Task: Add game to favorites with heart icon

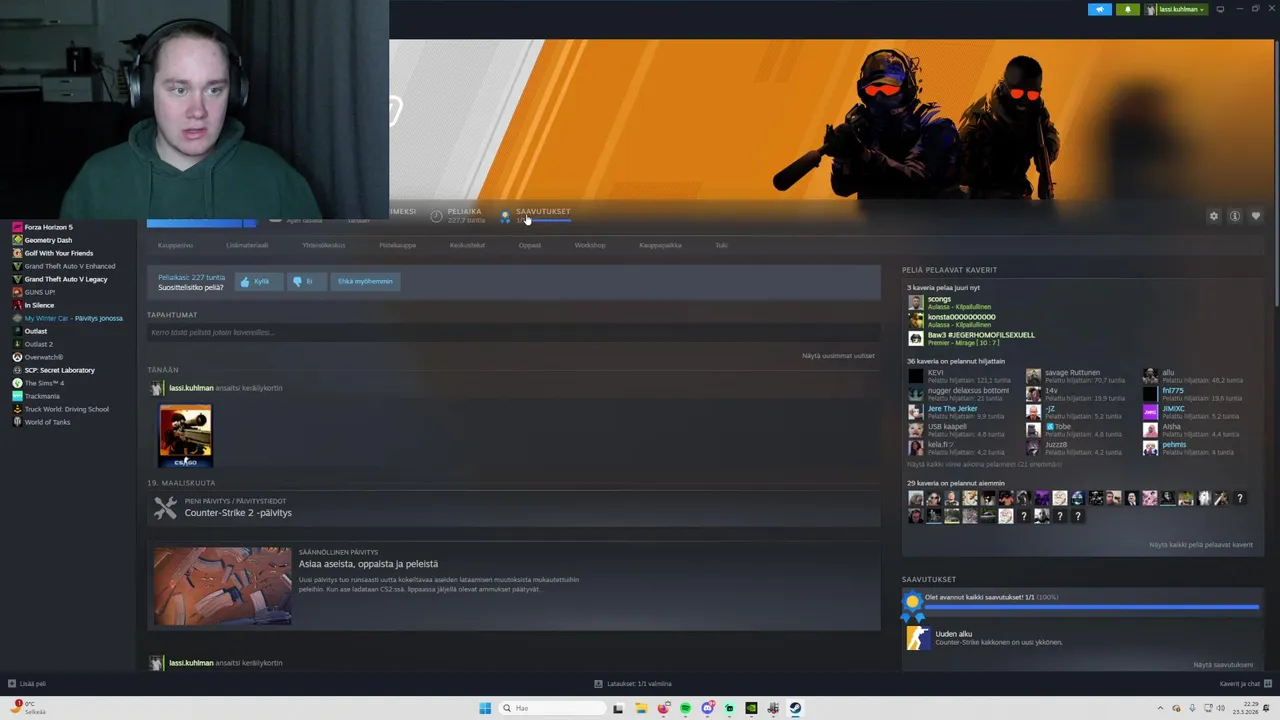Action: pyautogui.click(x=1256, y=216)
